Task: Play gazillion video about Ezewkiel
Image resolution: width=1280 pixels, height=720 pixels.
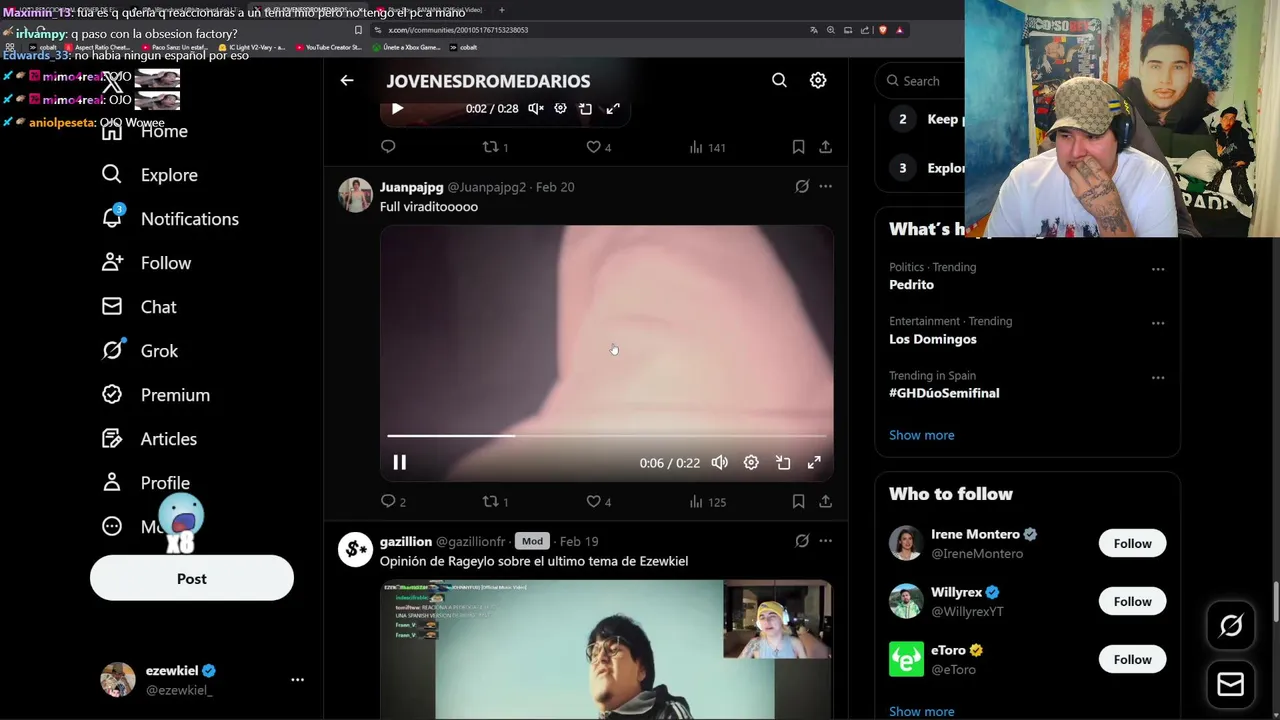Action: click(606, 649)
